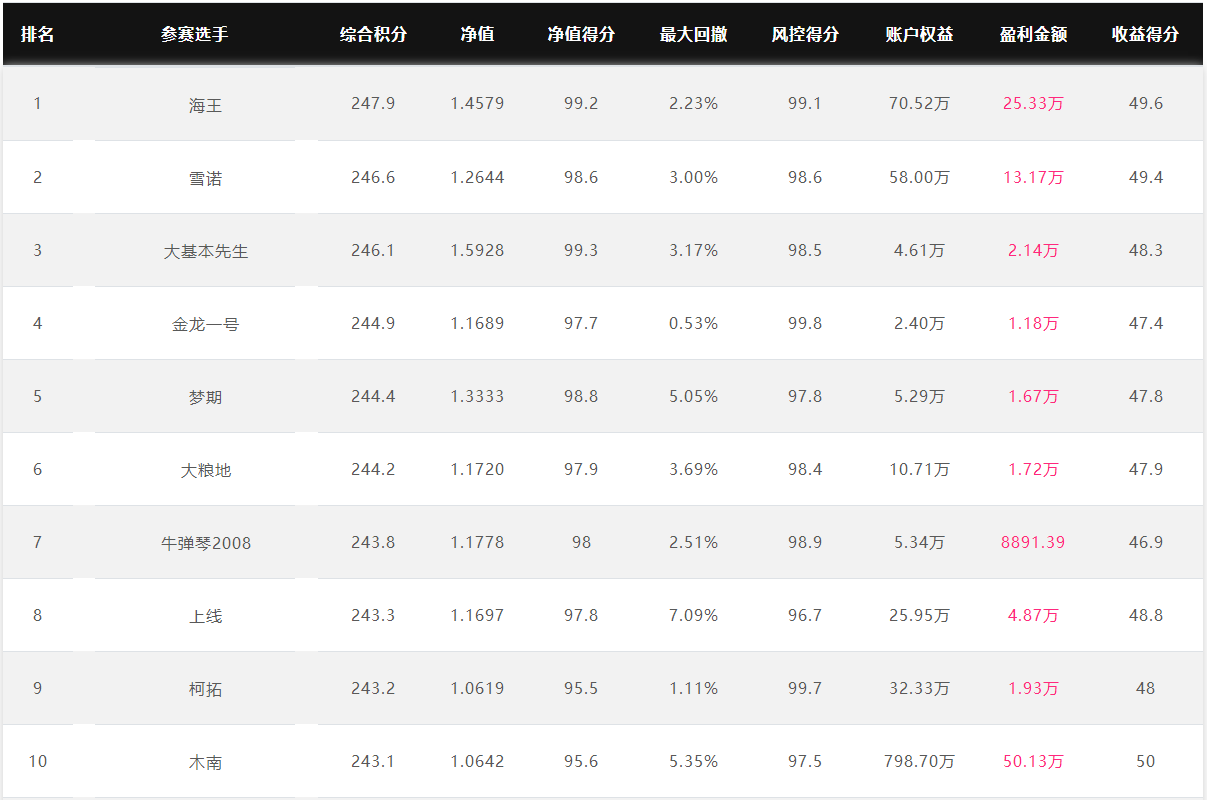1207x800 pixels.
Task: Click the 净值 column header
Action: click(477, 34)
